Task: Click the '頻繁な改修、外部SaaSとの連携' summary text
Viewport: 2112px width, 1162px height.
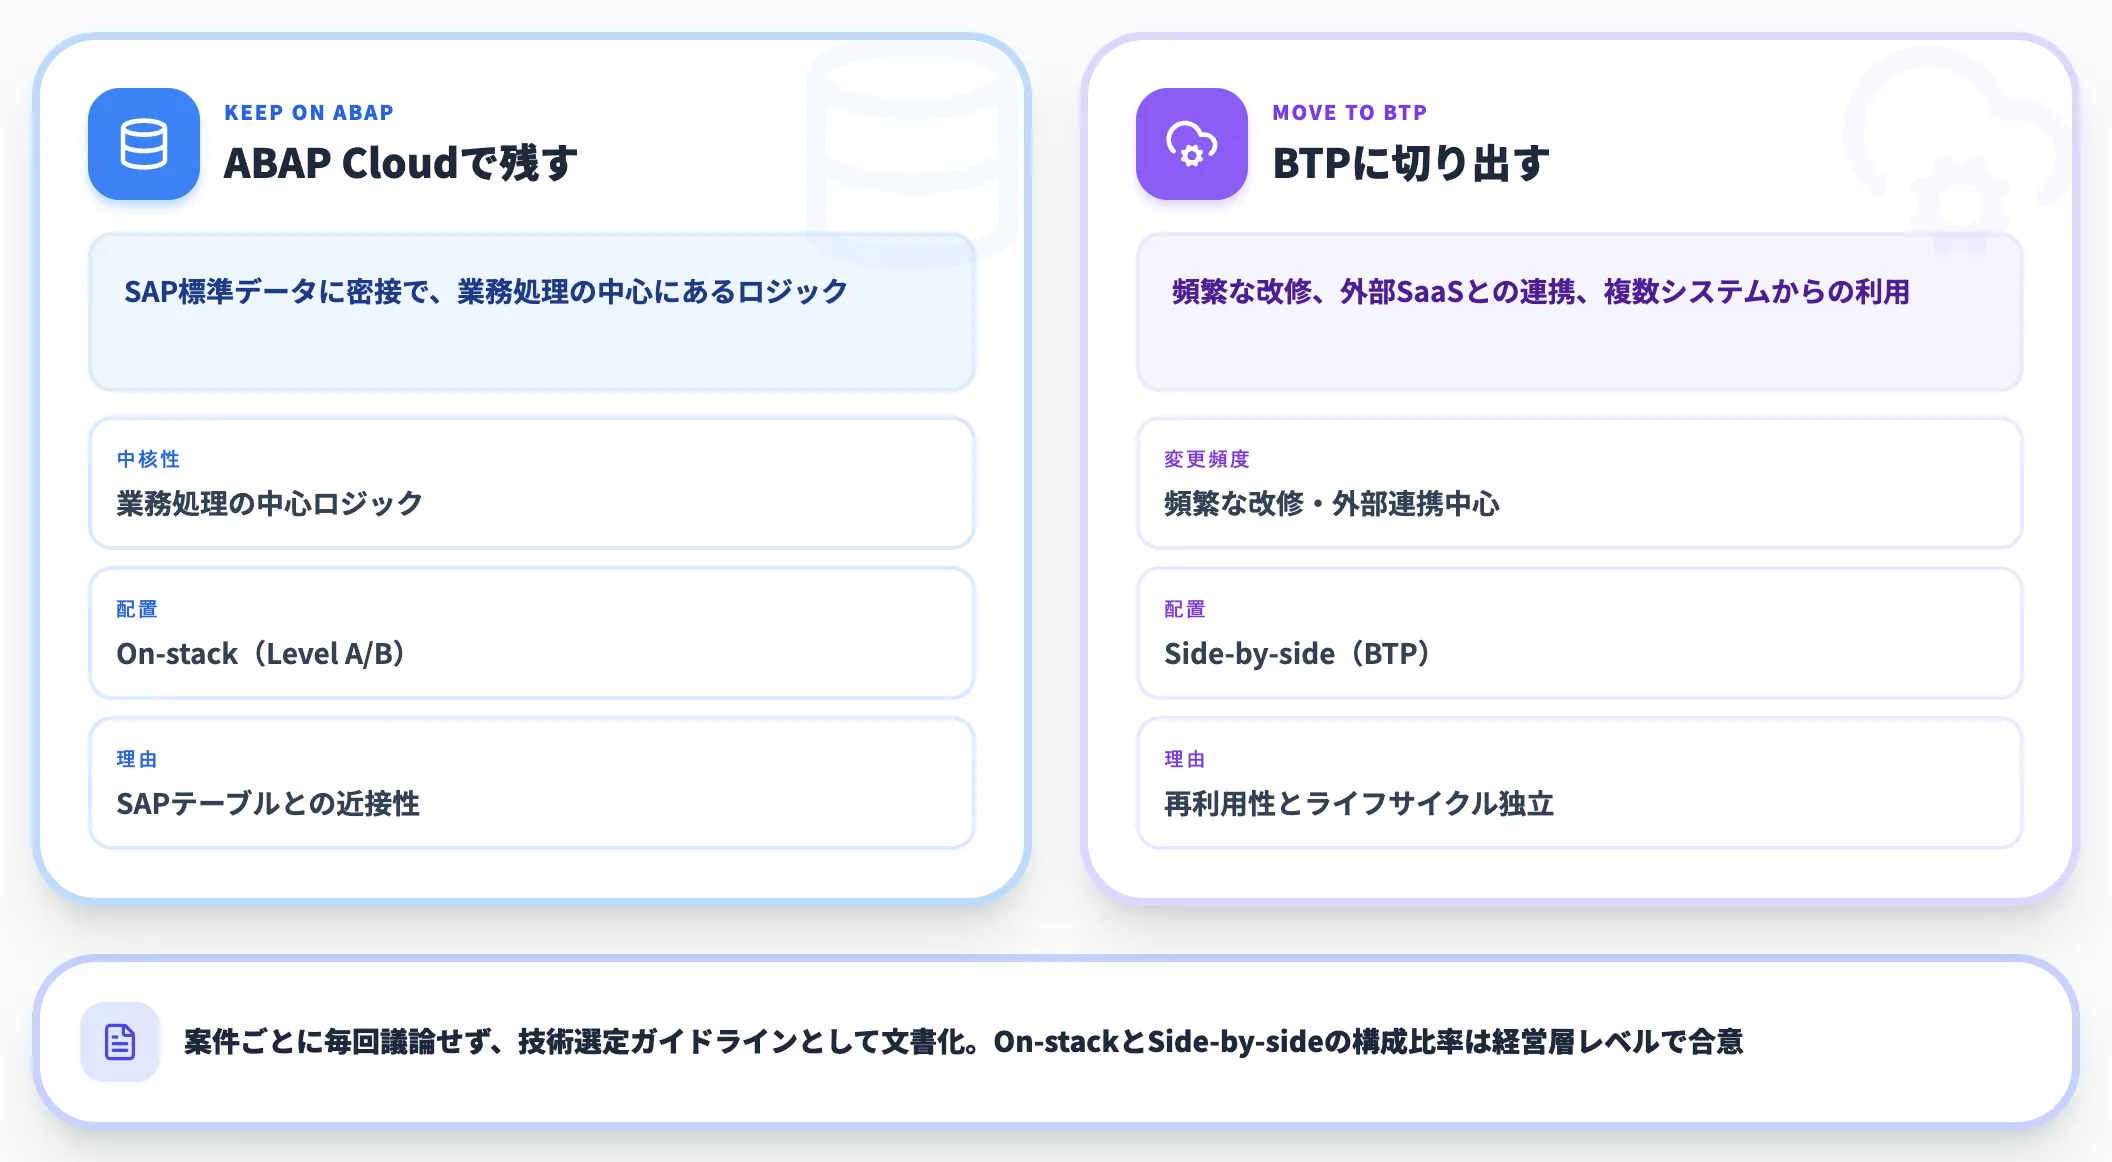Action: pos(1541,292)
